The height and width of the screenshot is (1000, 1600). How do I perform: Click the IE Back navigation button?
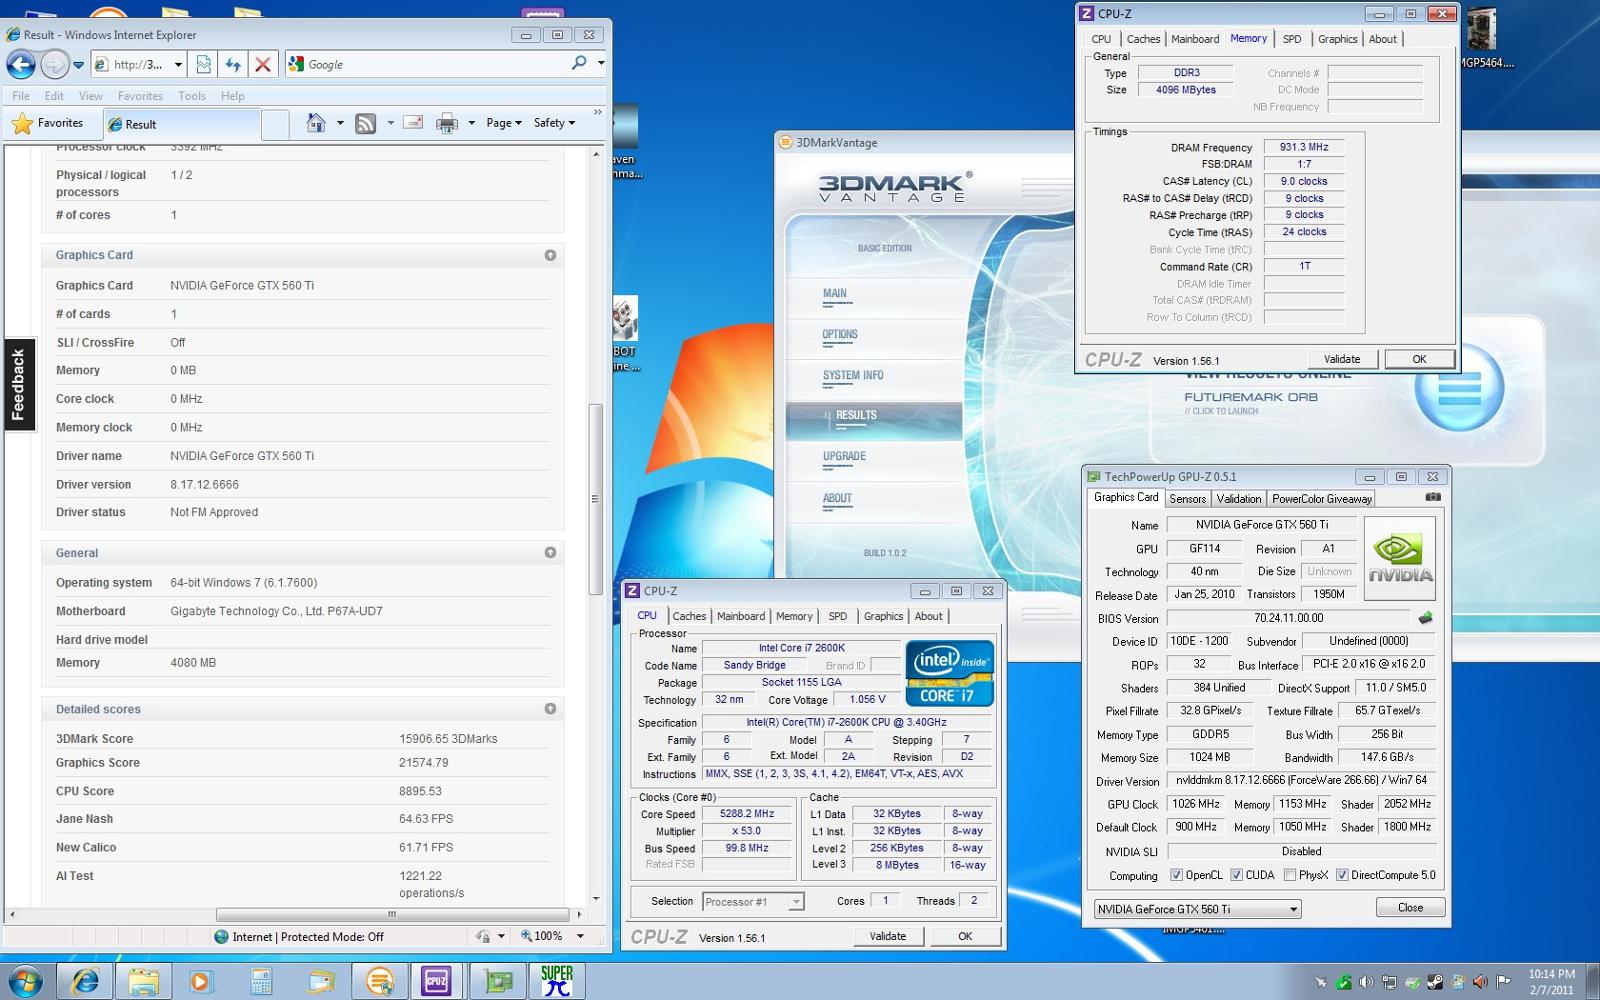click(x=21, y=64)
